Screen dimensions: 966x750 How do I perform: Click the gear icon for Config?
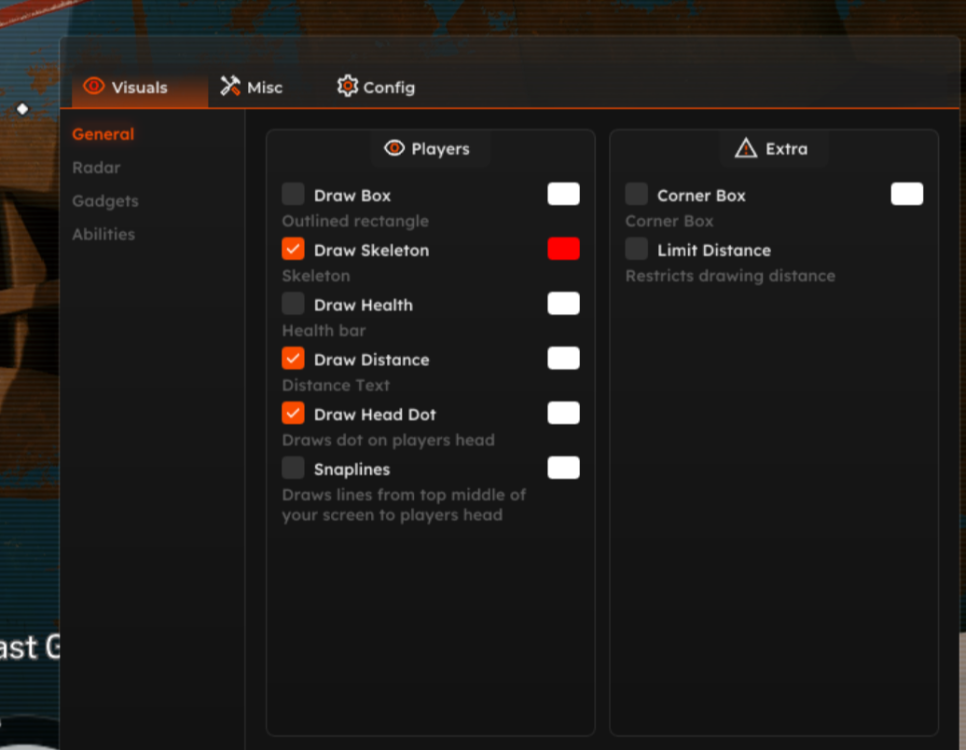(347, 87)
